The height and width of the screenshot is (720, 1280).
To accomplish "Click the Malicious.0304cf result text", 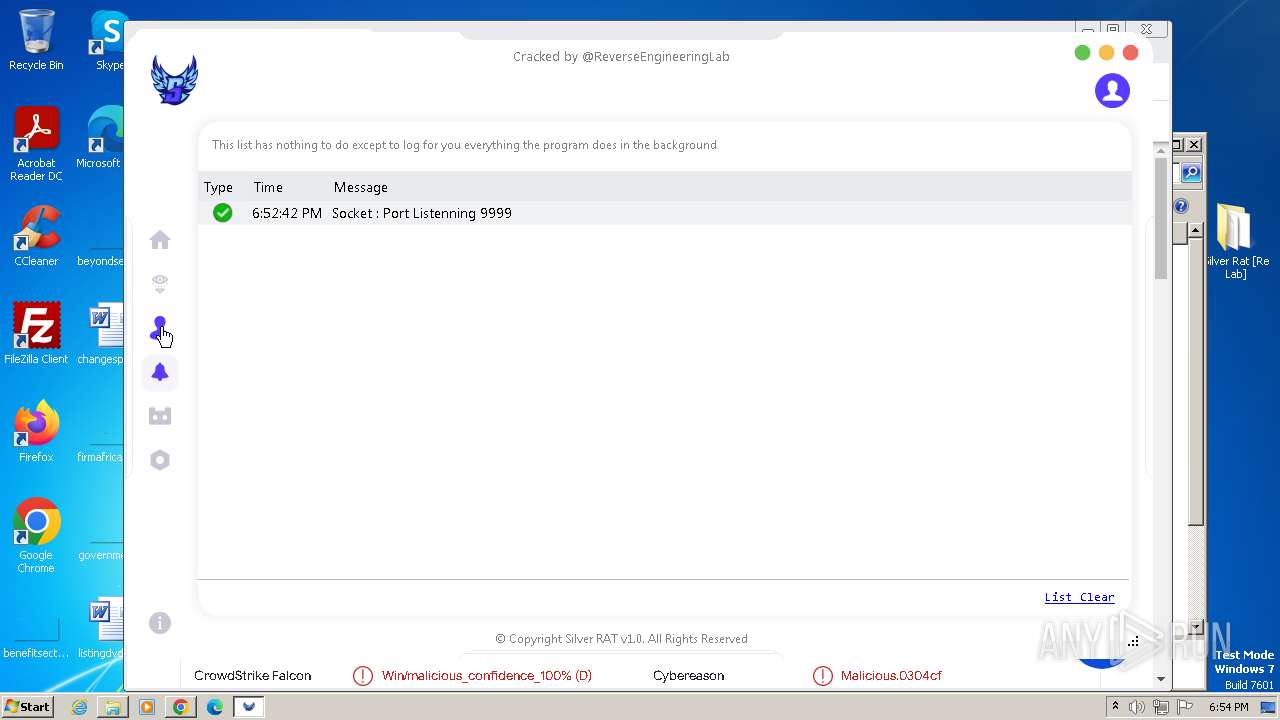I will (891, 676).
